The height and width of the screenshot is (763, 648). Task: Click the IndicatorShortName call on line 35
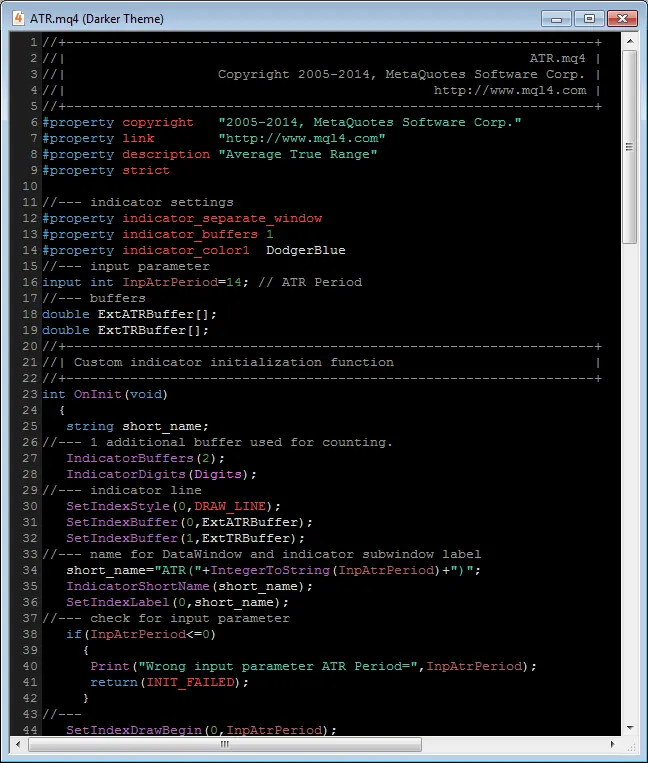pyautogui.click(x=138, y=586)
